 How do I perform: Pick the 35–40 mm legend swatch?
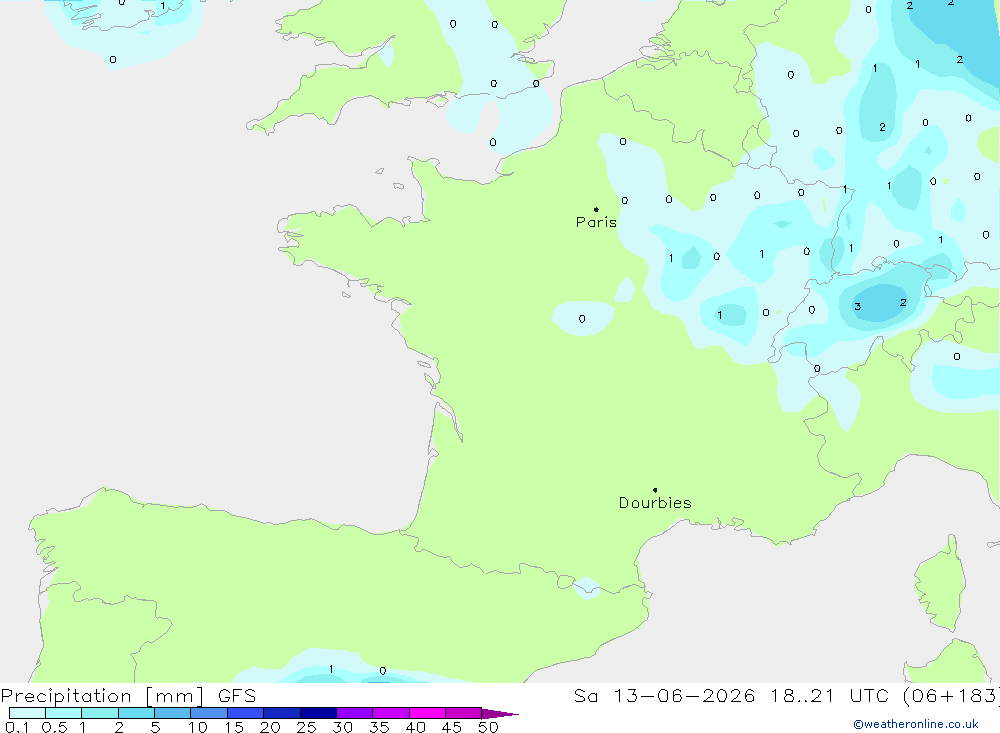point(391,713)
